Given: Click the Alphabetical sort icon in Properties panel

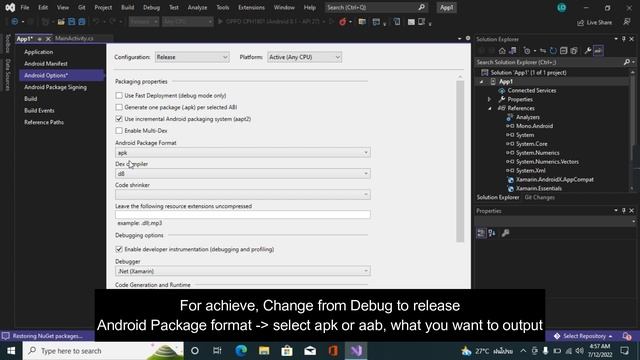Looking at the screenshot, I should click(x=492, y=233).
